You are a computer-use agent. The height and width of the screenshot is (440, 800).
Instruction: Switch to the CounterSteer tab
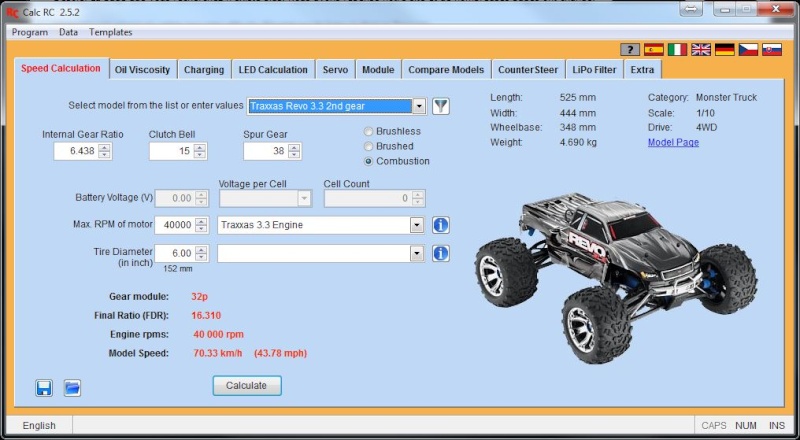[528, 70]
